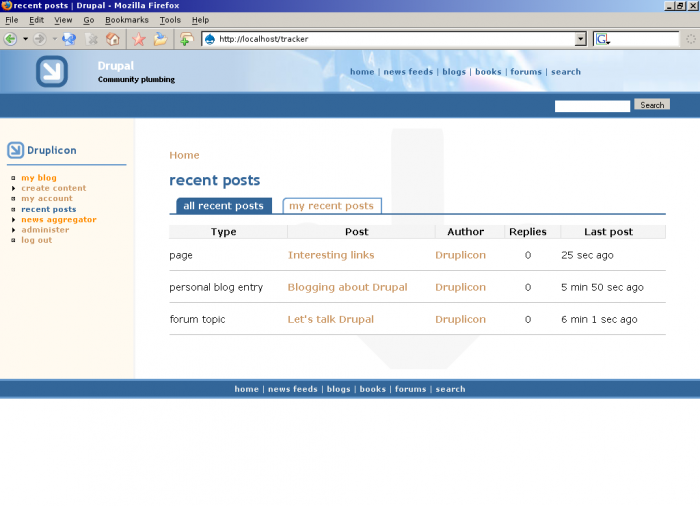Screen dimensions: 700x506
Task: Open my account in the sidebar
Action: pyautogui.click(x=46, y=198)
